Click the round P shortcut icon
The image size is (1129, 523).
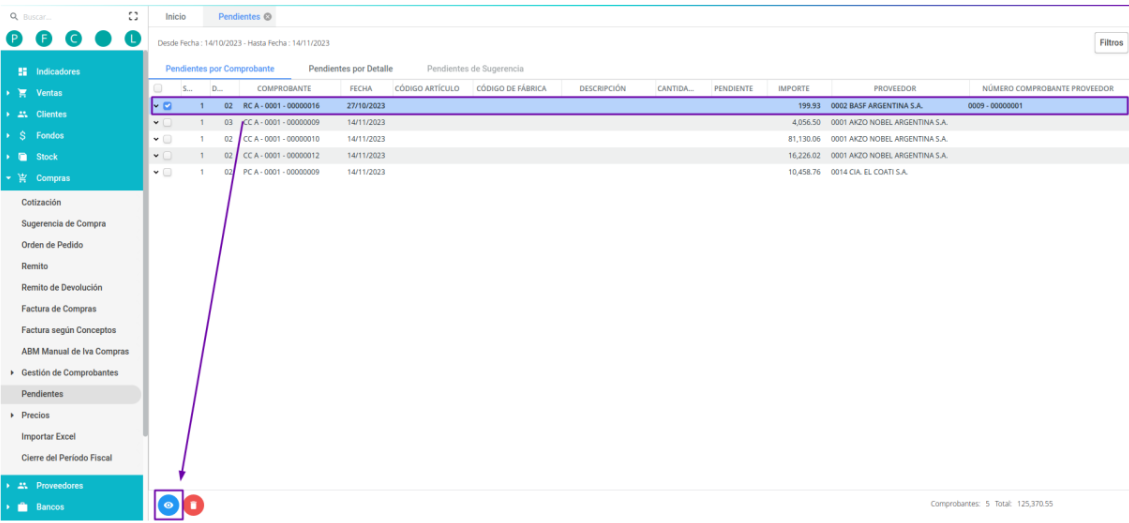coord(14,39)
